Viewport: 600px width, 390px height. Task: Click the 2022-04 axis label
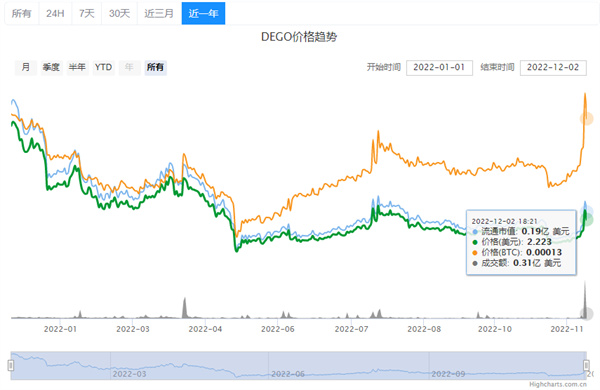click(x=205, y=329)
